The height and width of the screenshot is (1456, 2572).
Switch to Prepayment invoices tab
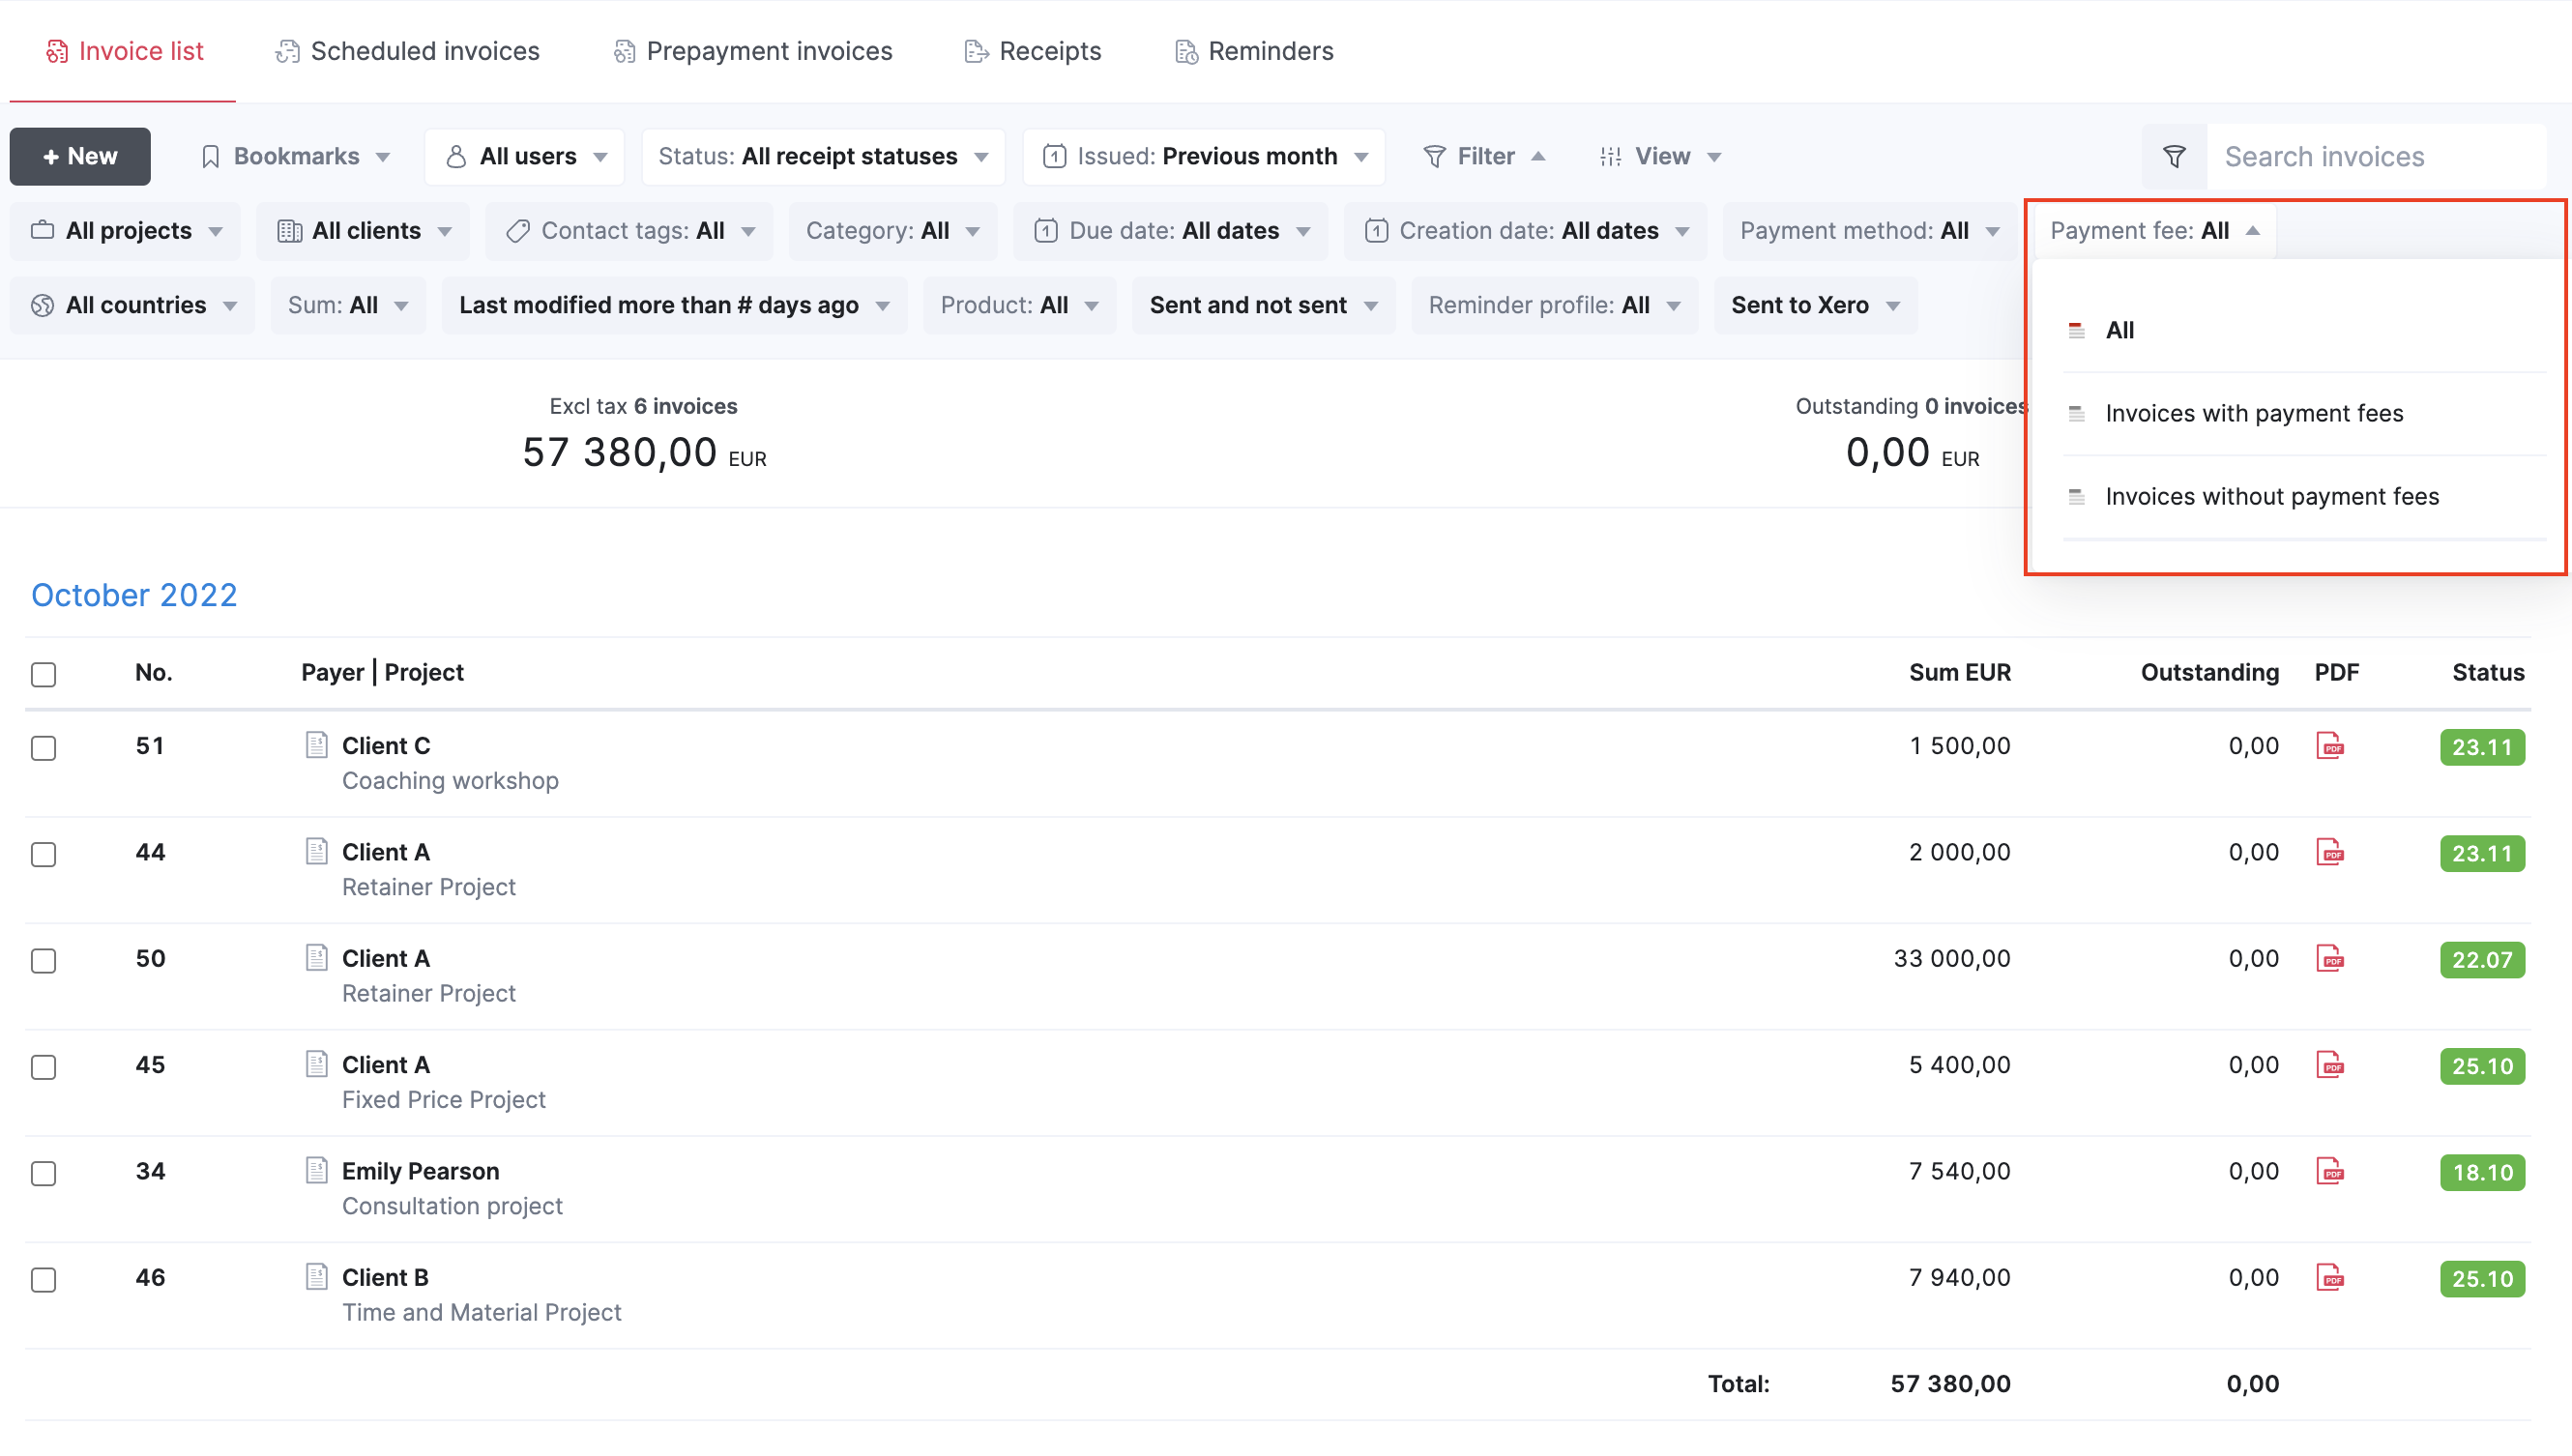752,51
